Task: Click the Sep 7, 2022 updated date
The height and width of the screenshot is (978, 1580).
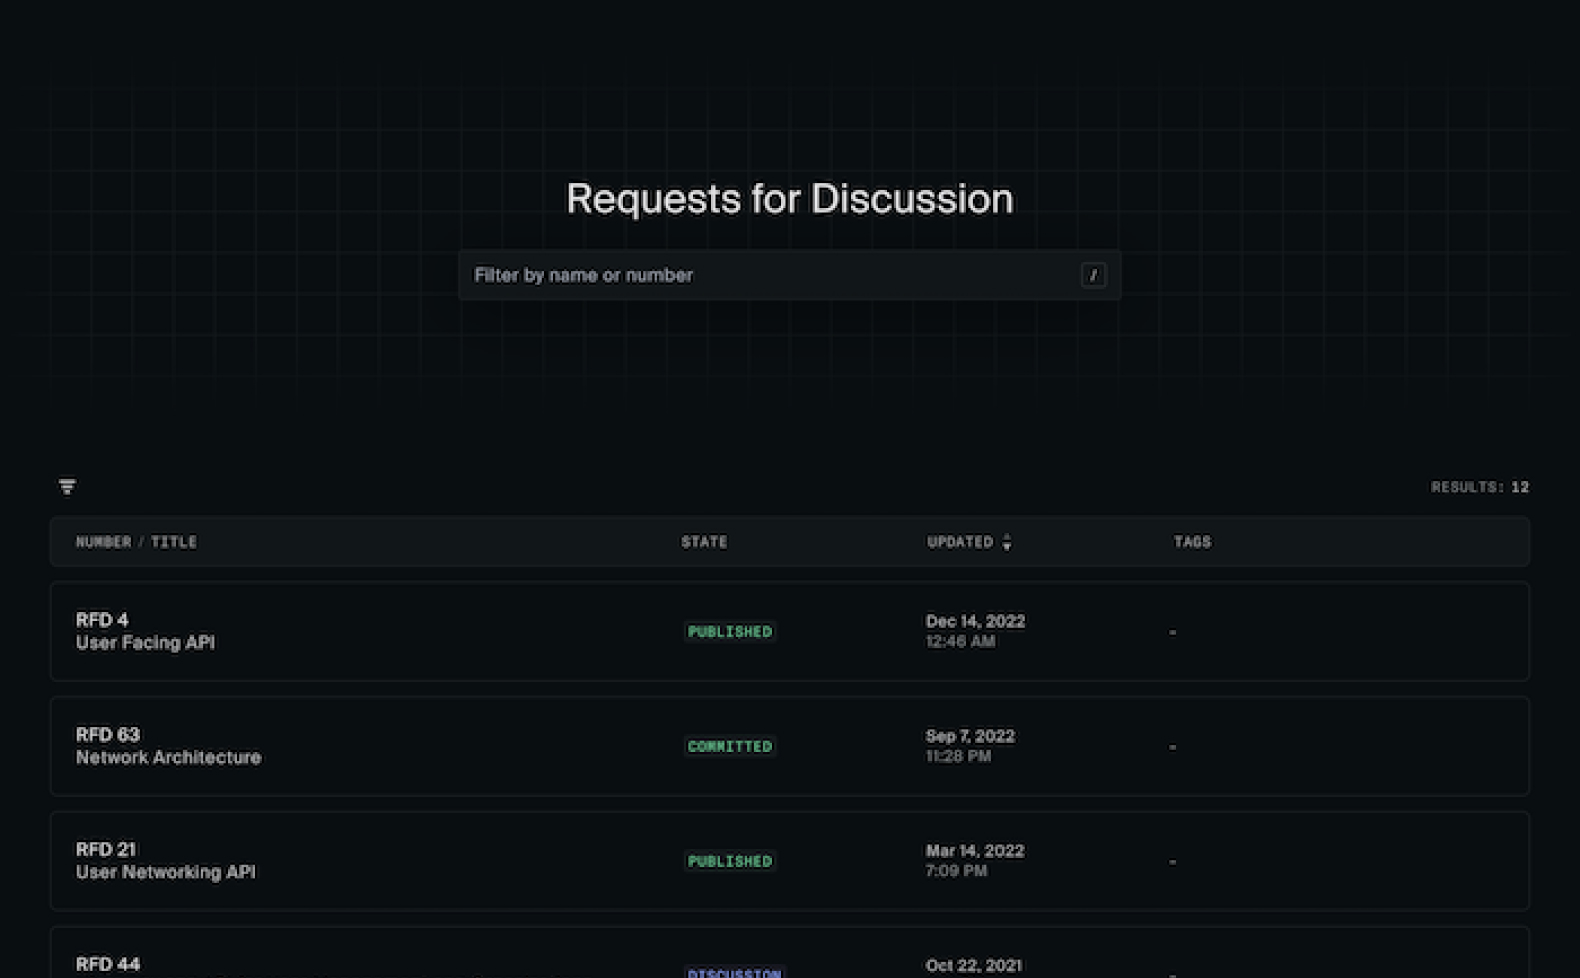Action: tap(970, 736)
